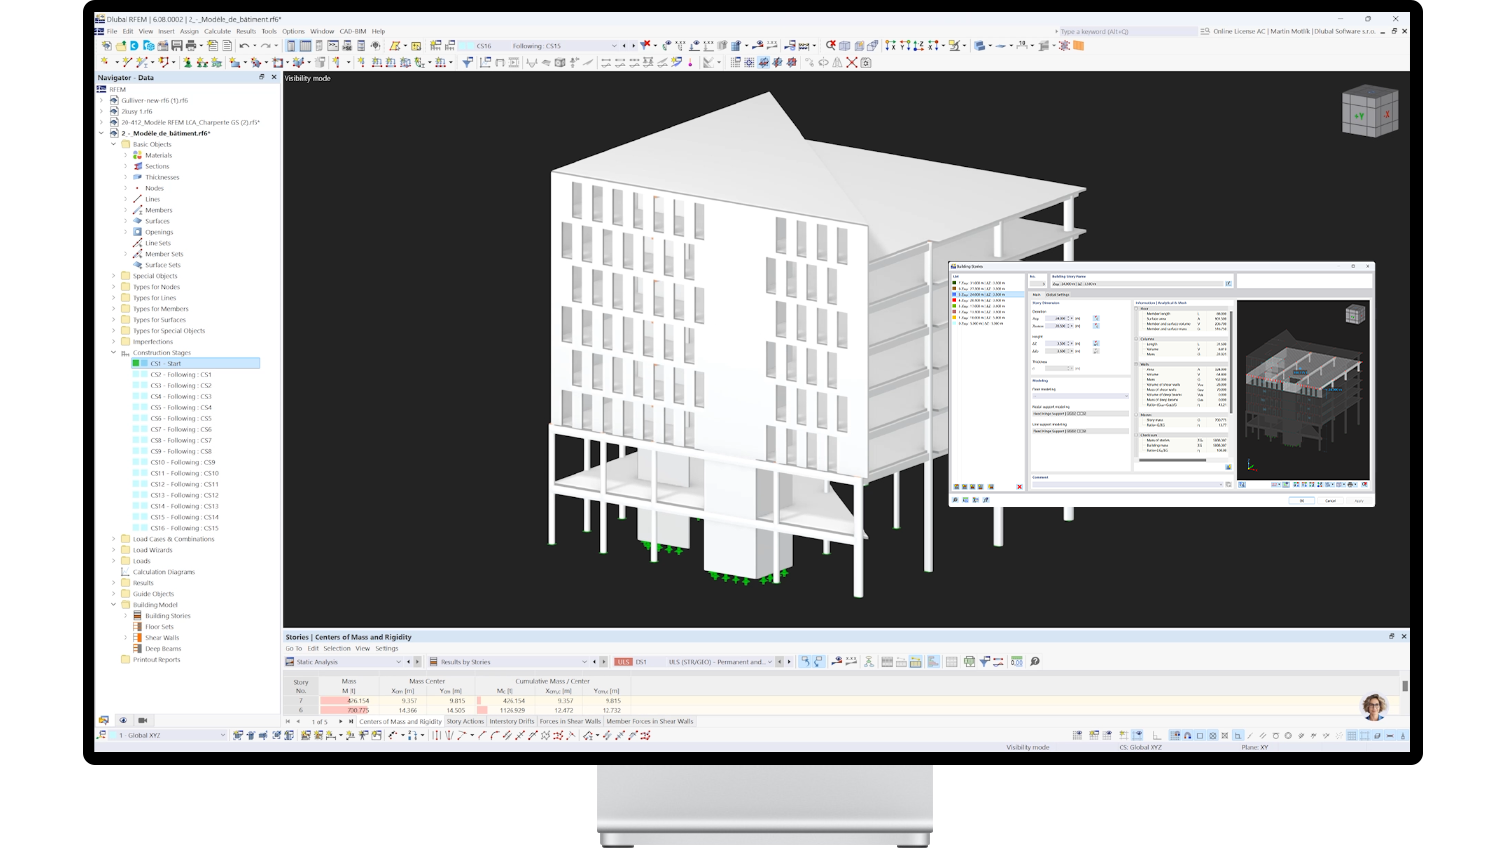Click the Results by Stories icon

(x=433, y=661)
